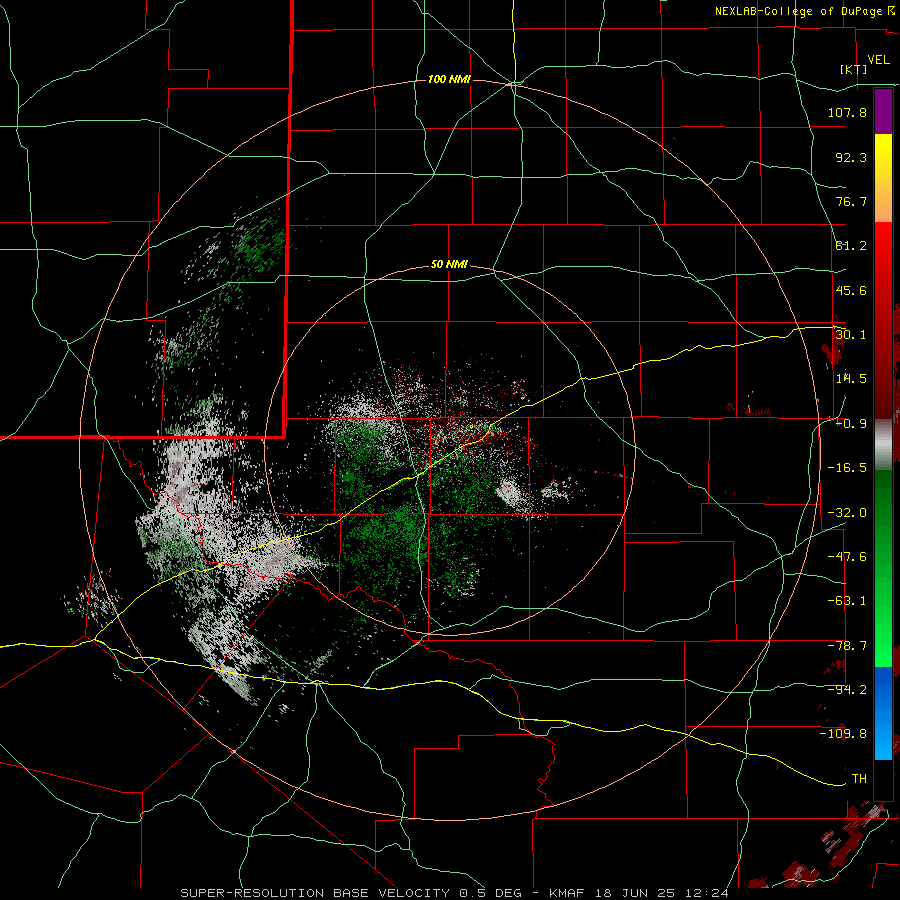This screenshot has width=900, height=900.
Task: Click the SUPER-RESOLUTION BASE VELOCITY caption
Action: [x=317, y=893]
